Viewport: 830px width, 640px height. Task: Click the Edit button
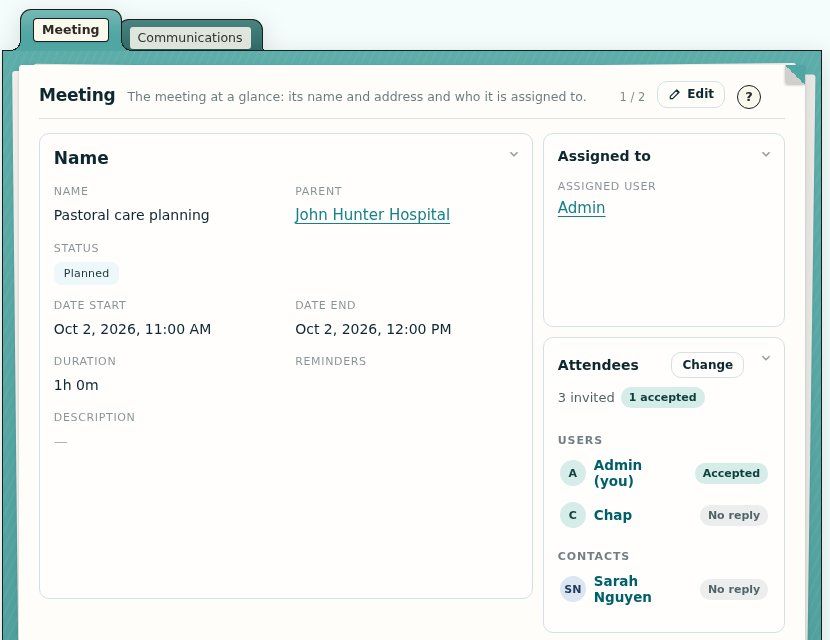coord(691,94)
